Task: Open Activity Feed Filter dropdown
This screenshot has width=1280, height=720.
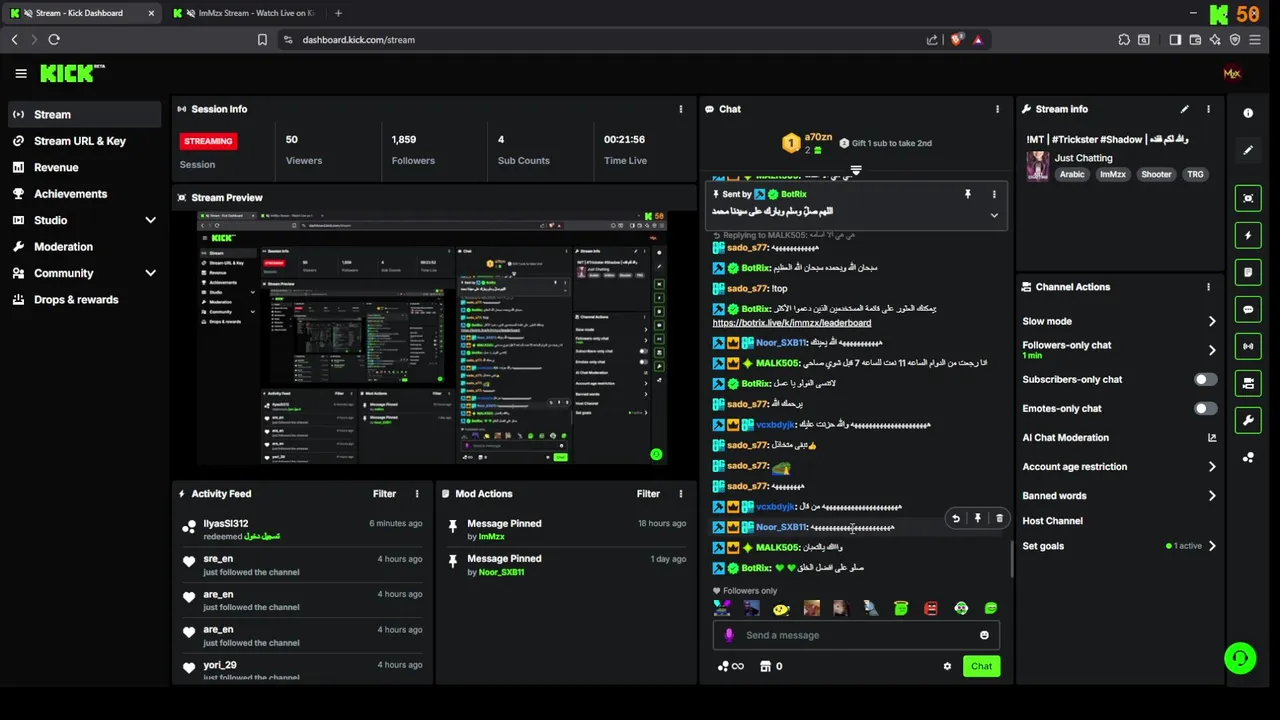Action: point(384,494)
